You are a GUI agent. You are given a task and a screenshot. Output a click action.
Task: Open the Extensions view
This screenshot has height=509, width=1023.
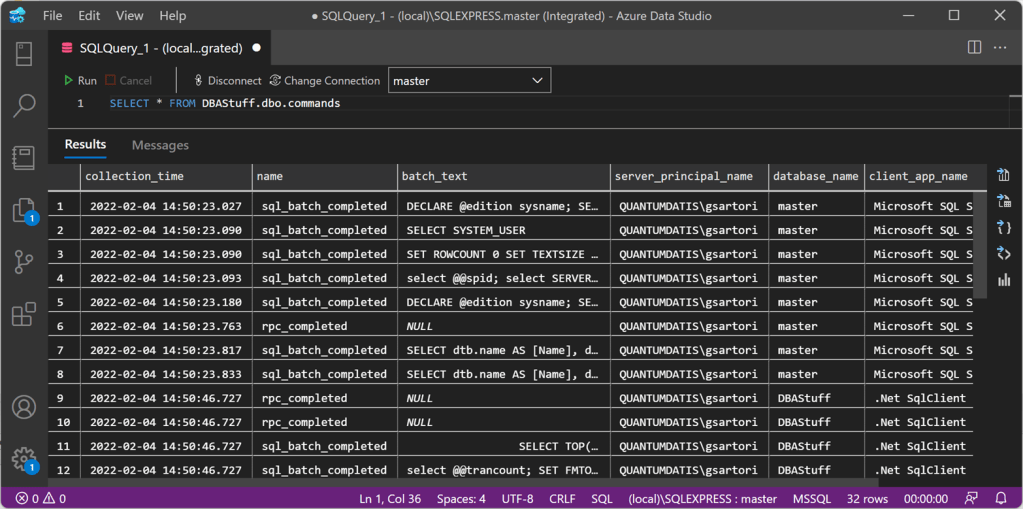pyautogui.click(x=24, y=314)
